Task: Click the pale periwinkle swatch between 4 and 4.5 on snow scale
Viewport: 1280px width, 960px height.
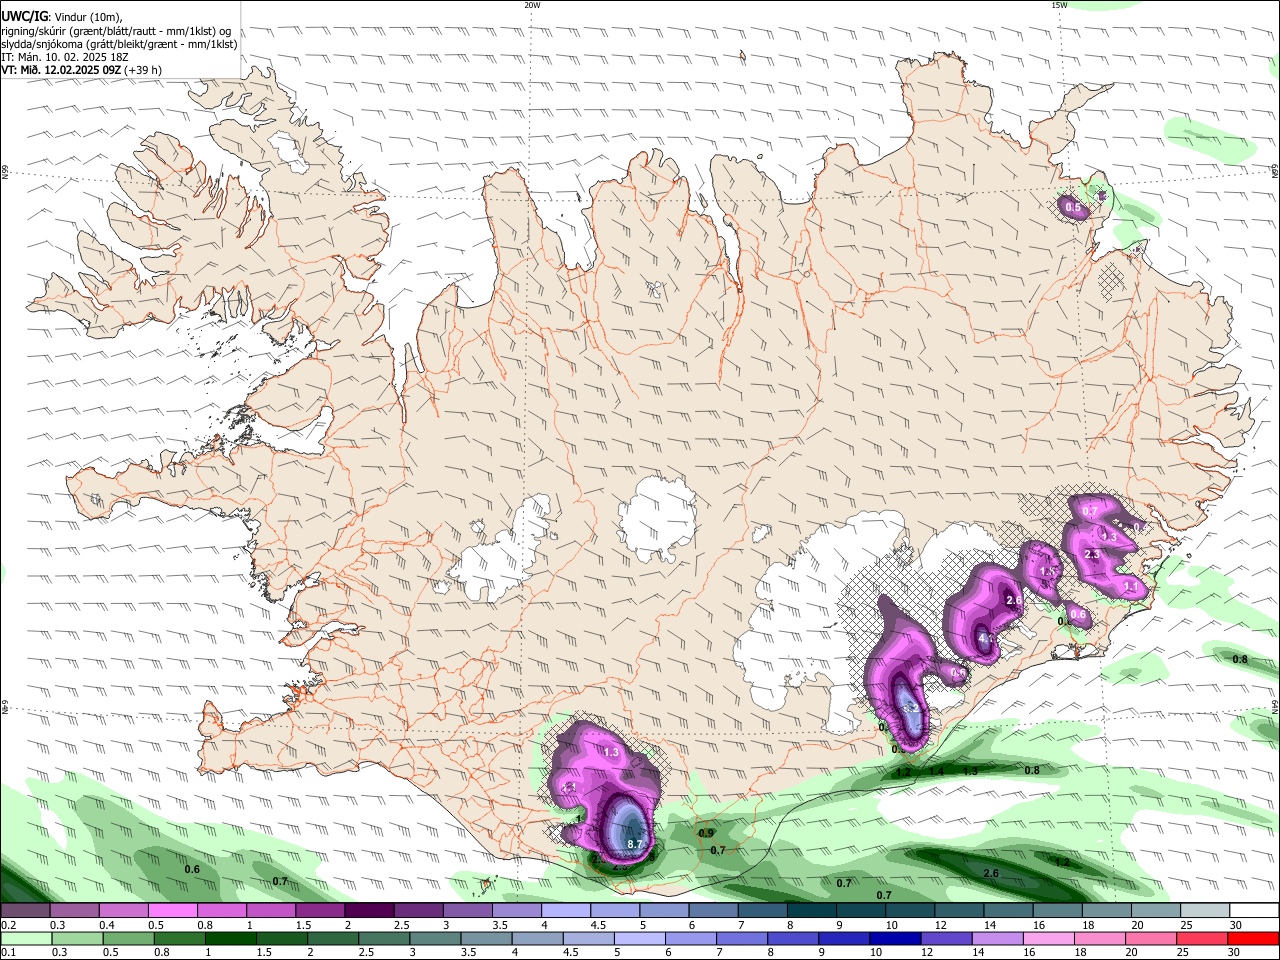Action: (x=566, y=910)
